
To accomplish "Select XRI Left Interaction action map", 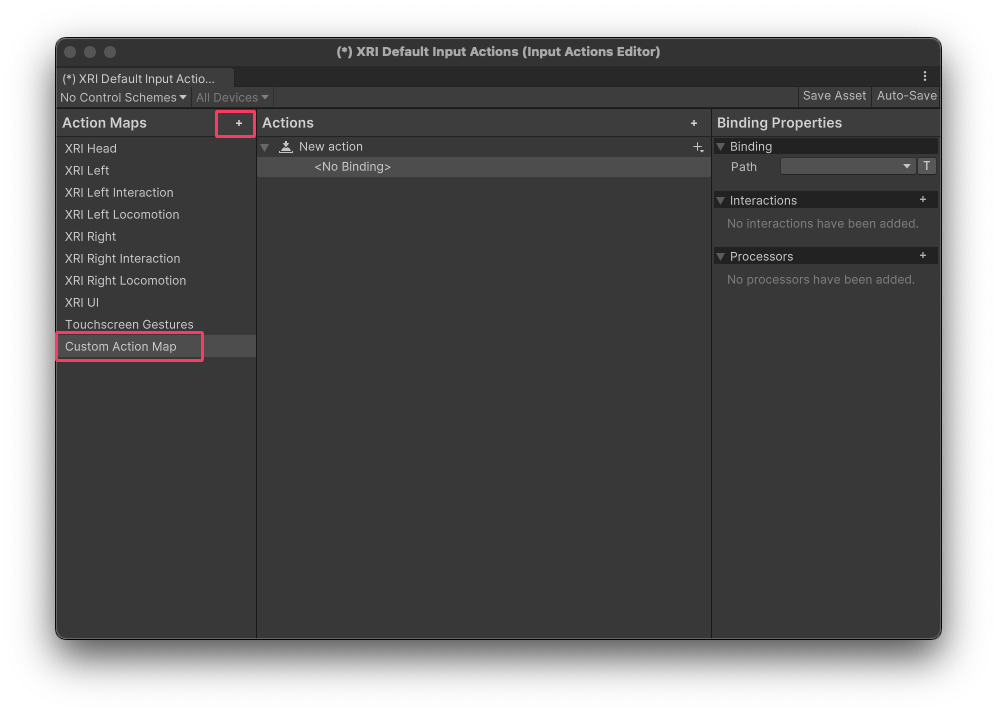I will pos(156,192).
